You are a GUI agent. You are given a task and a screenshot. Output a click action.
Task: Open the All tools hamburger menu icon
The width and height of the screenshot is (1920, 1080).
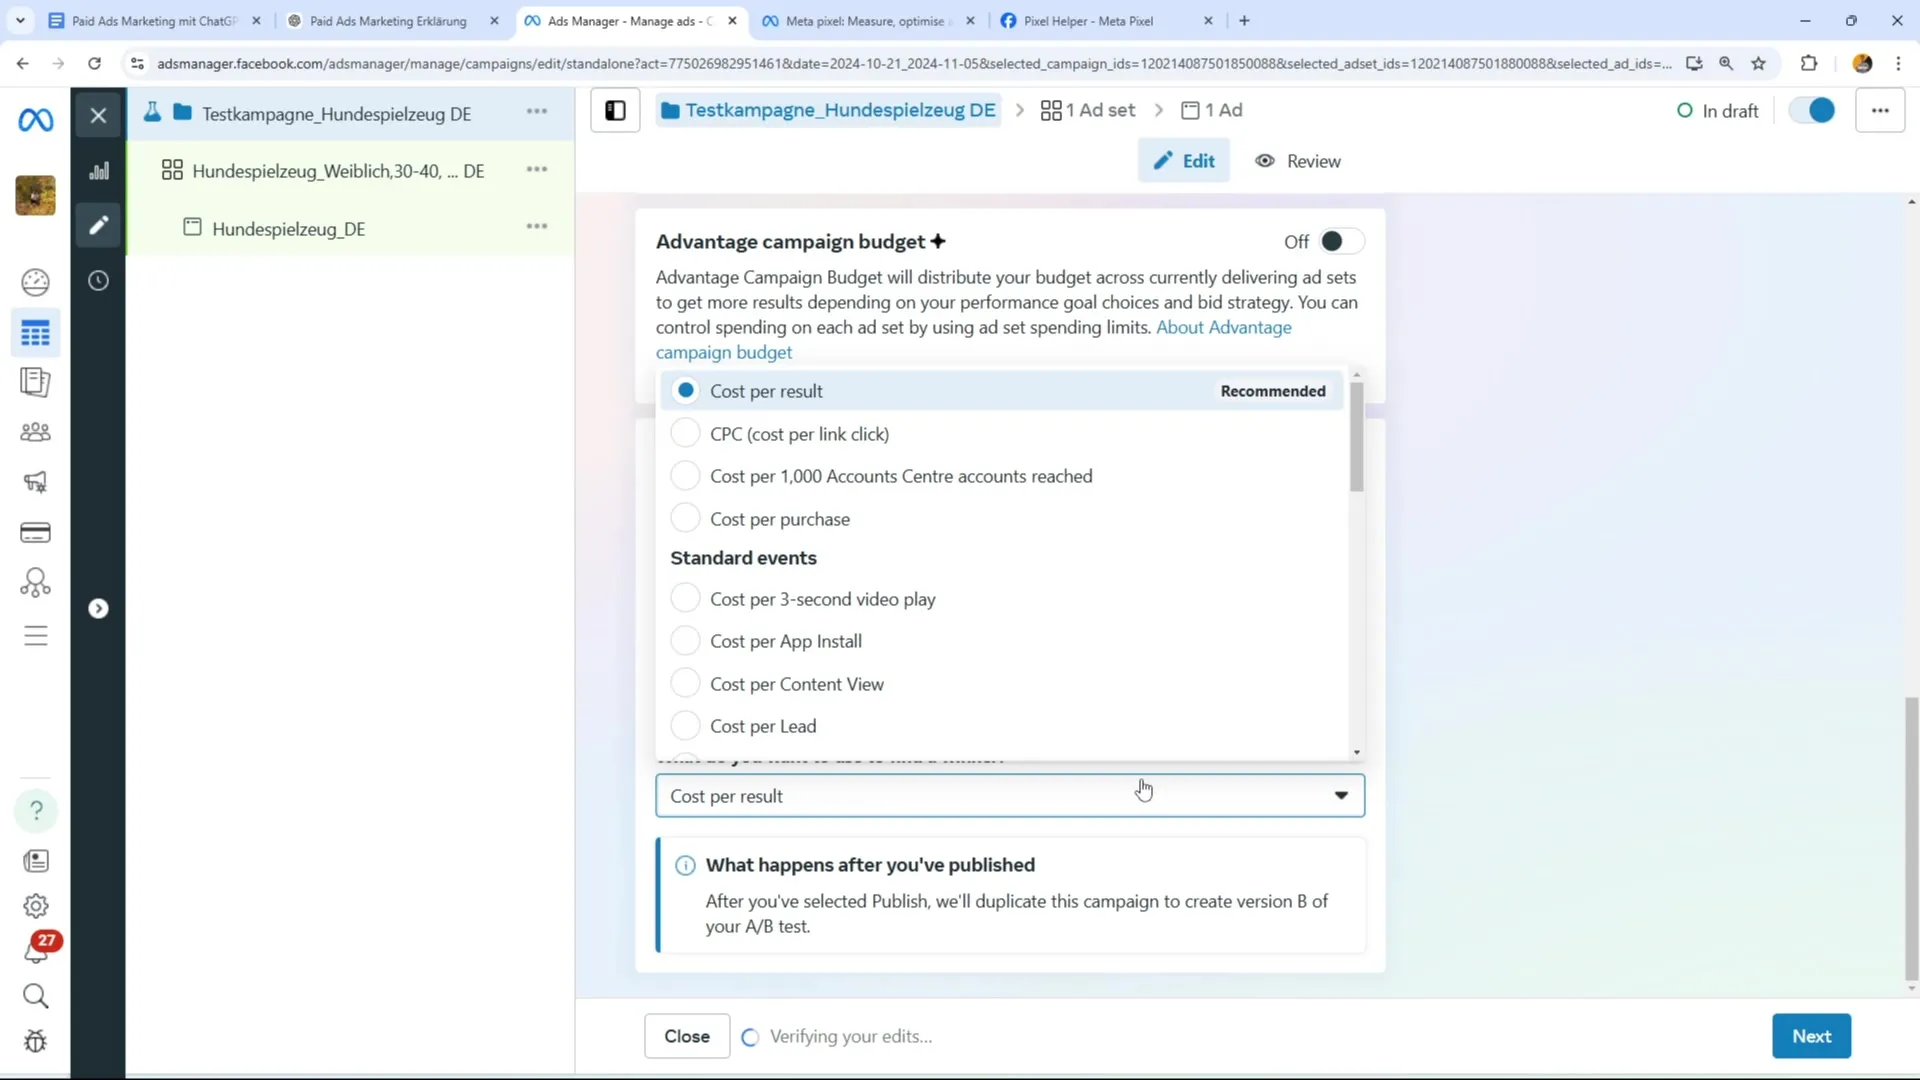point(36,636)
